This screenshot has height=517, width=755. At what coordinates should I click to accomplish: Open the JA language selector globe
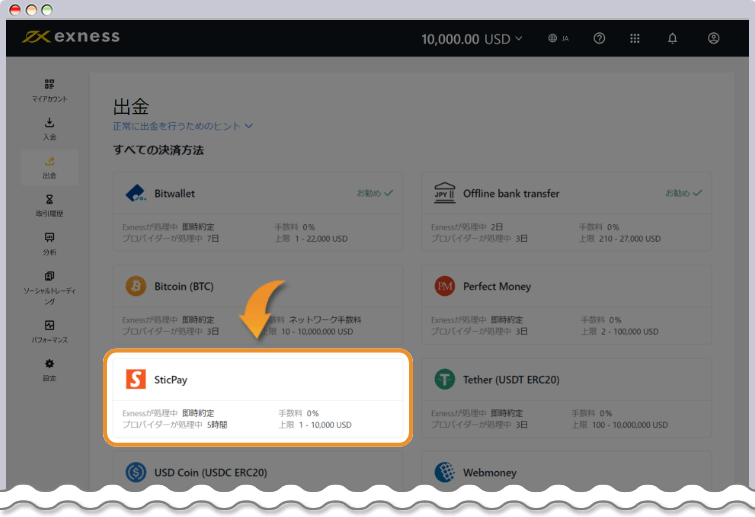tap(559, 38)
